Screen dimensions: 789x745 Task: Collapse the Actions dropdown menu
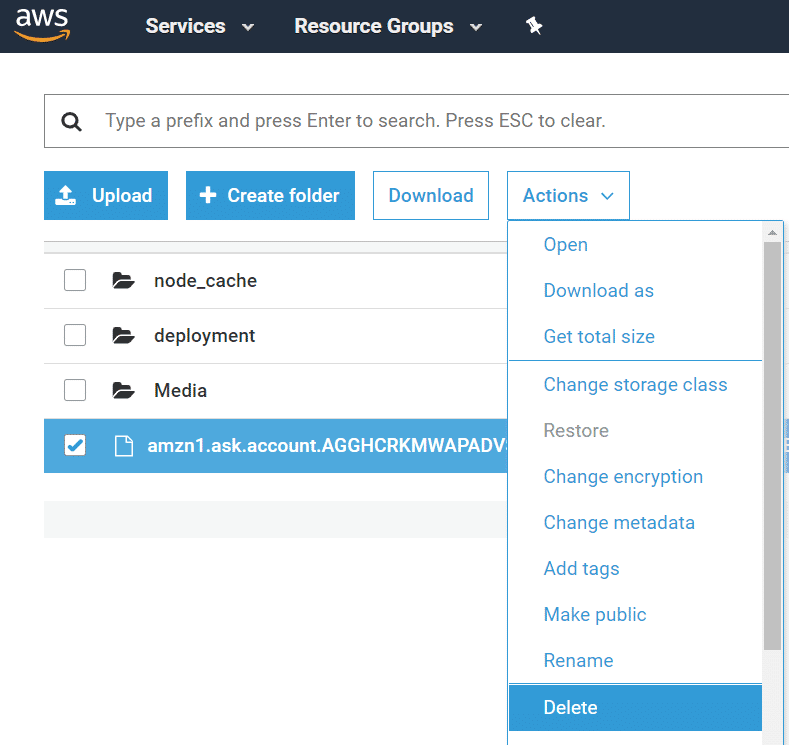(x=568, y=196)
